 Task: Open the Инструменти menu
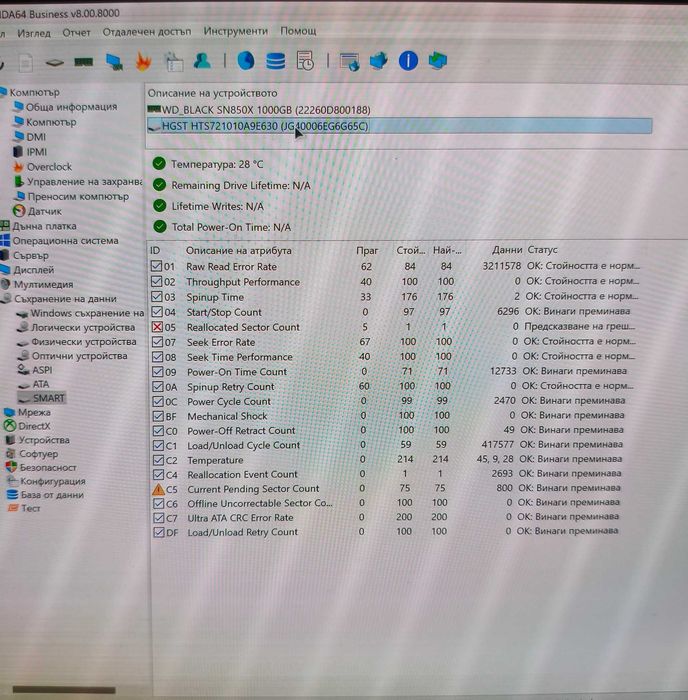236,31
